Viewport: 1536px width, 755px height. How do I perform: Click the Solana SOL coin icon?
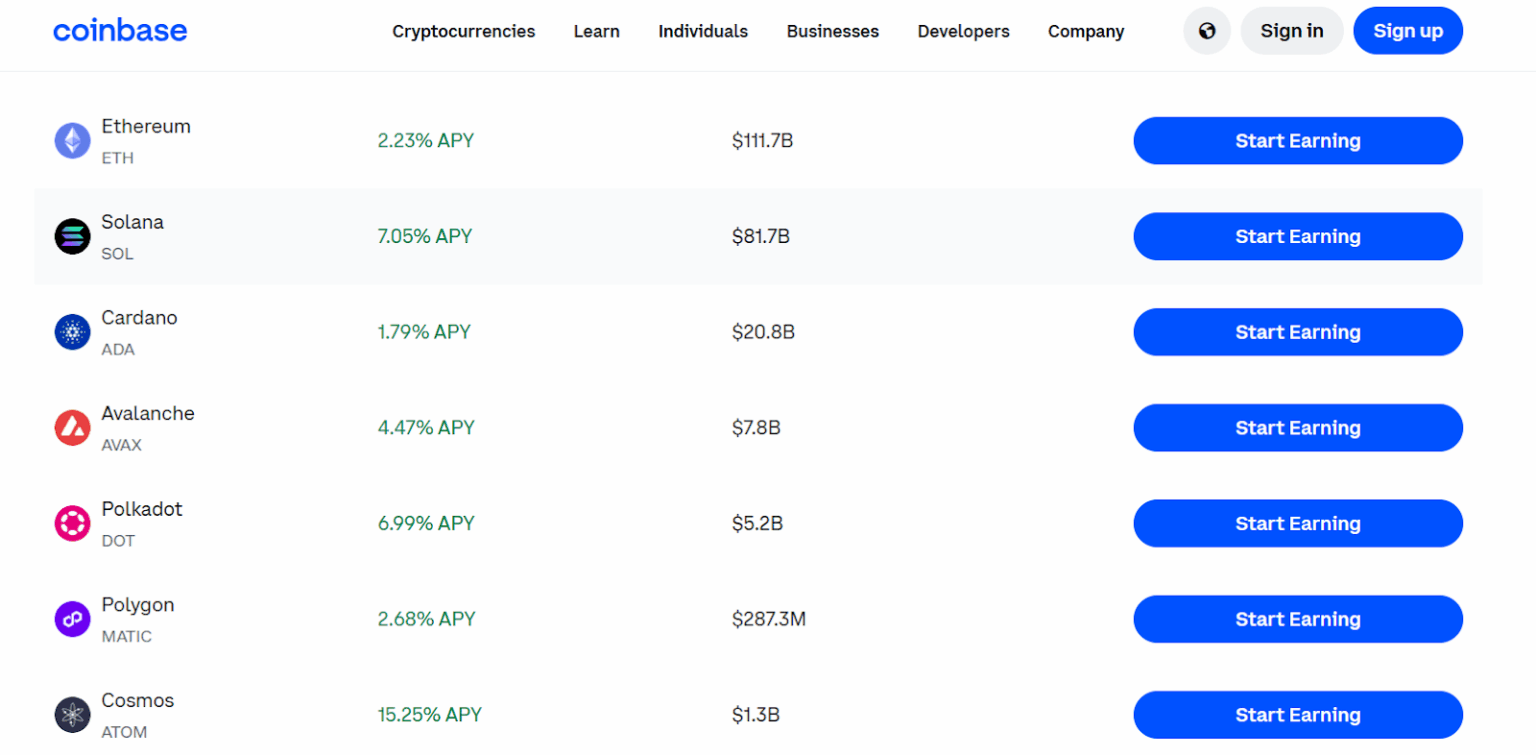pyautogui.click(x=72, y=236)
